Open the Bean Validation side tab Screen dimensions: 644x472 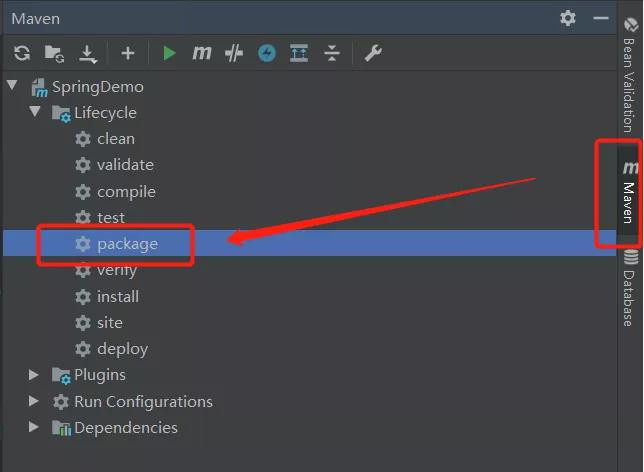[x=629, y=75]
